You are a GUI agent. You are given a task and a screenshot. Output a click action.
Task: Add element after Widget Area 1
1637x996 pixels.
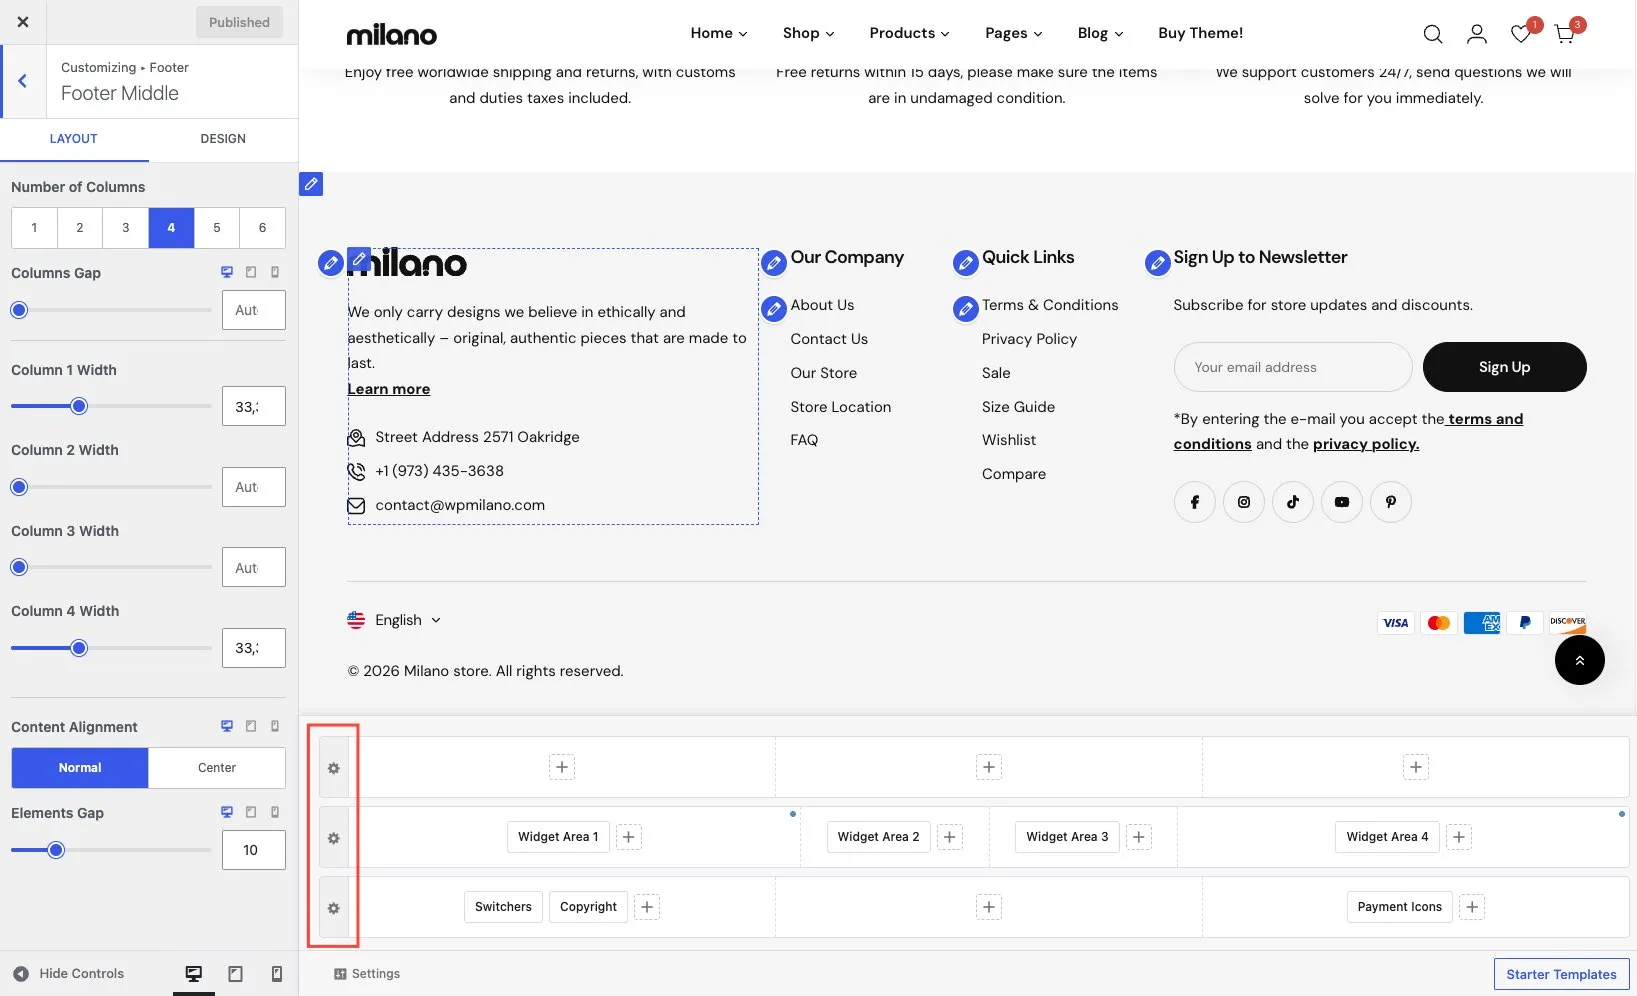point(628,837)
